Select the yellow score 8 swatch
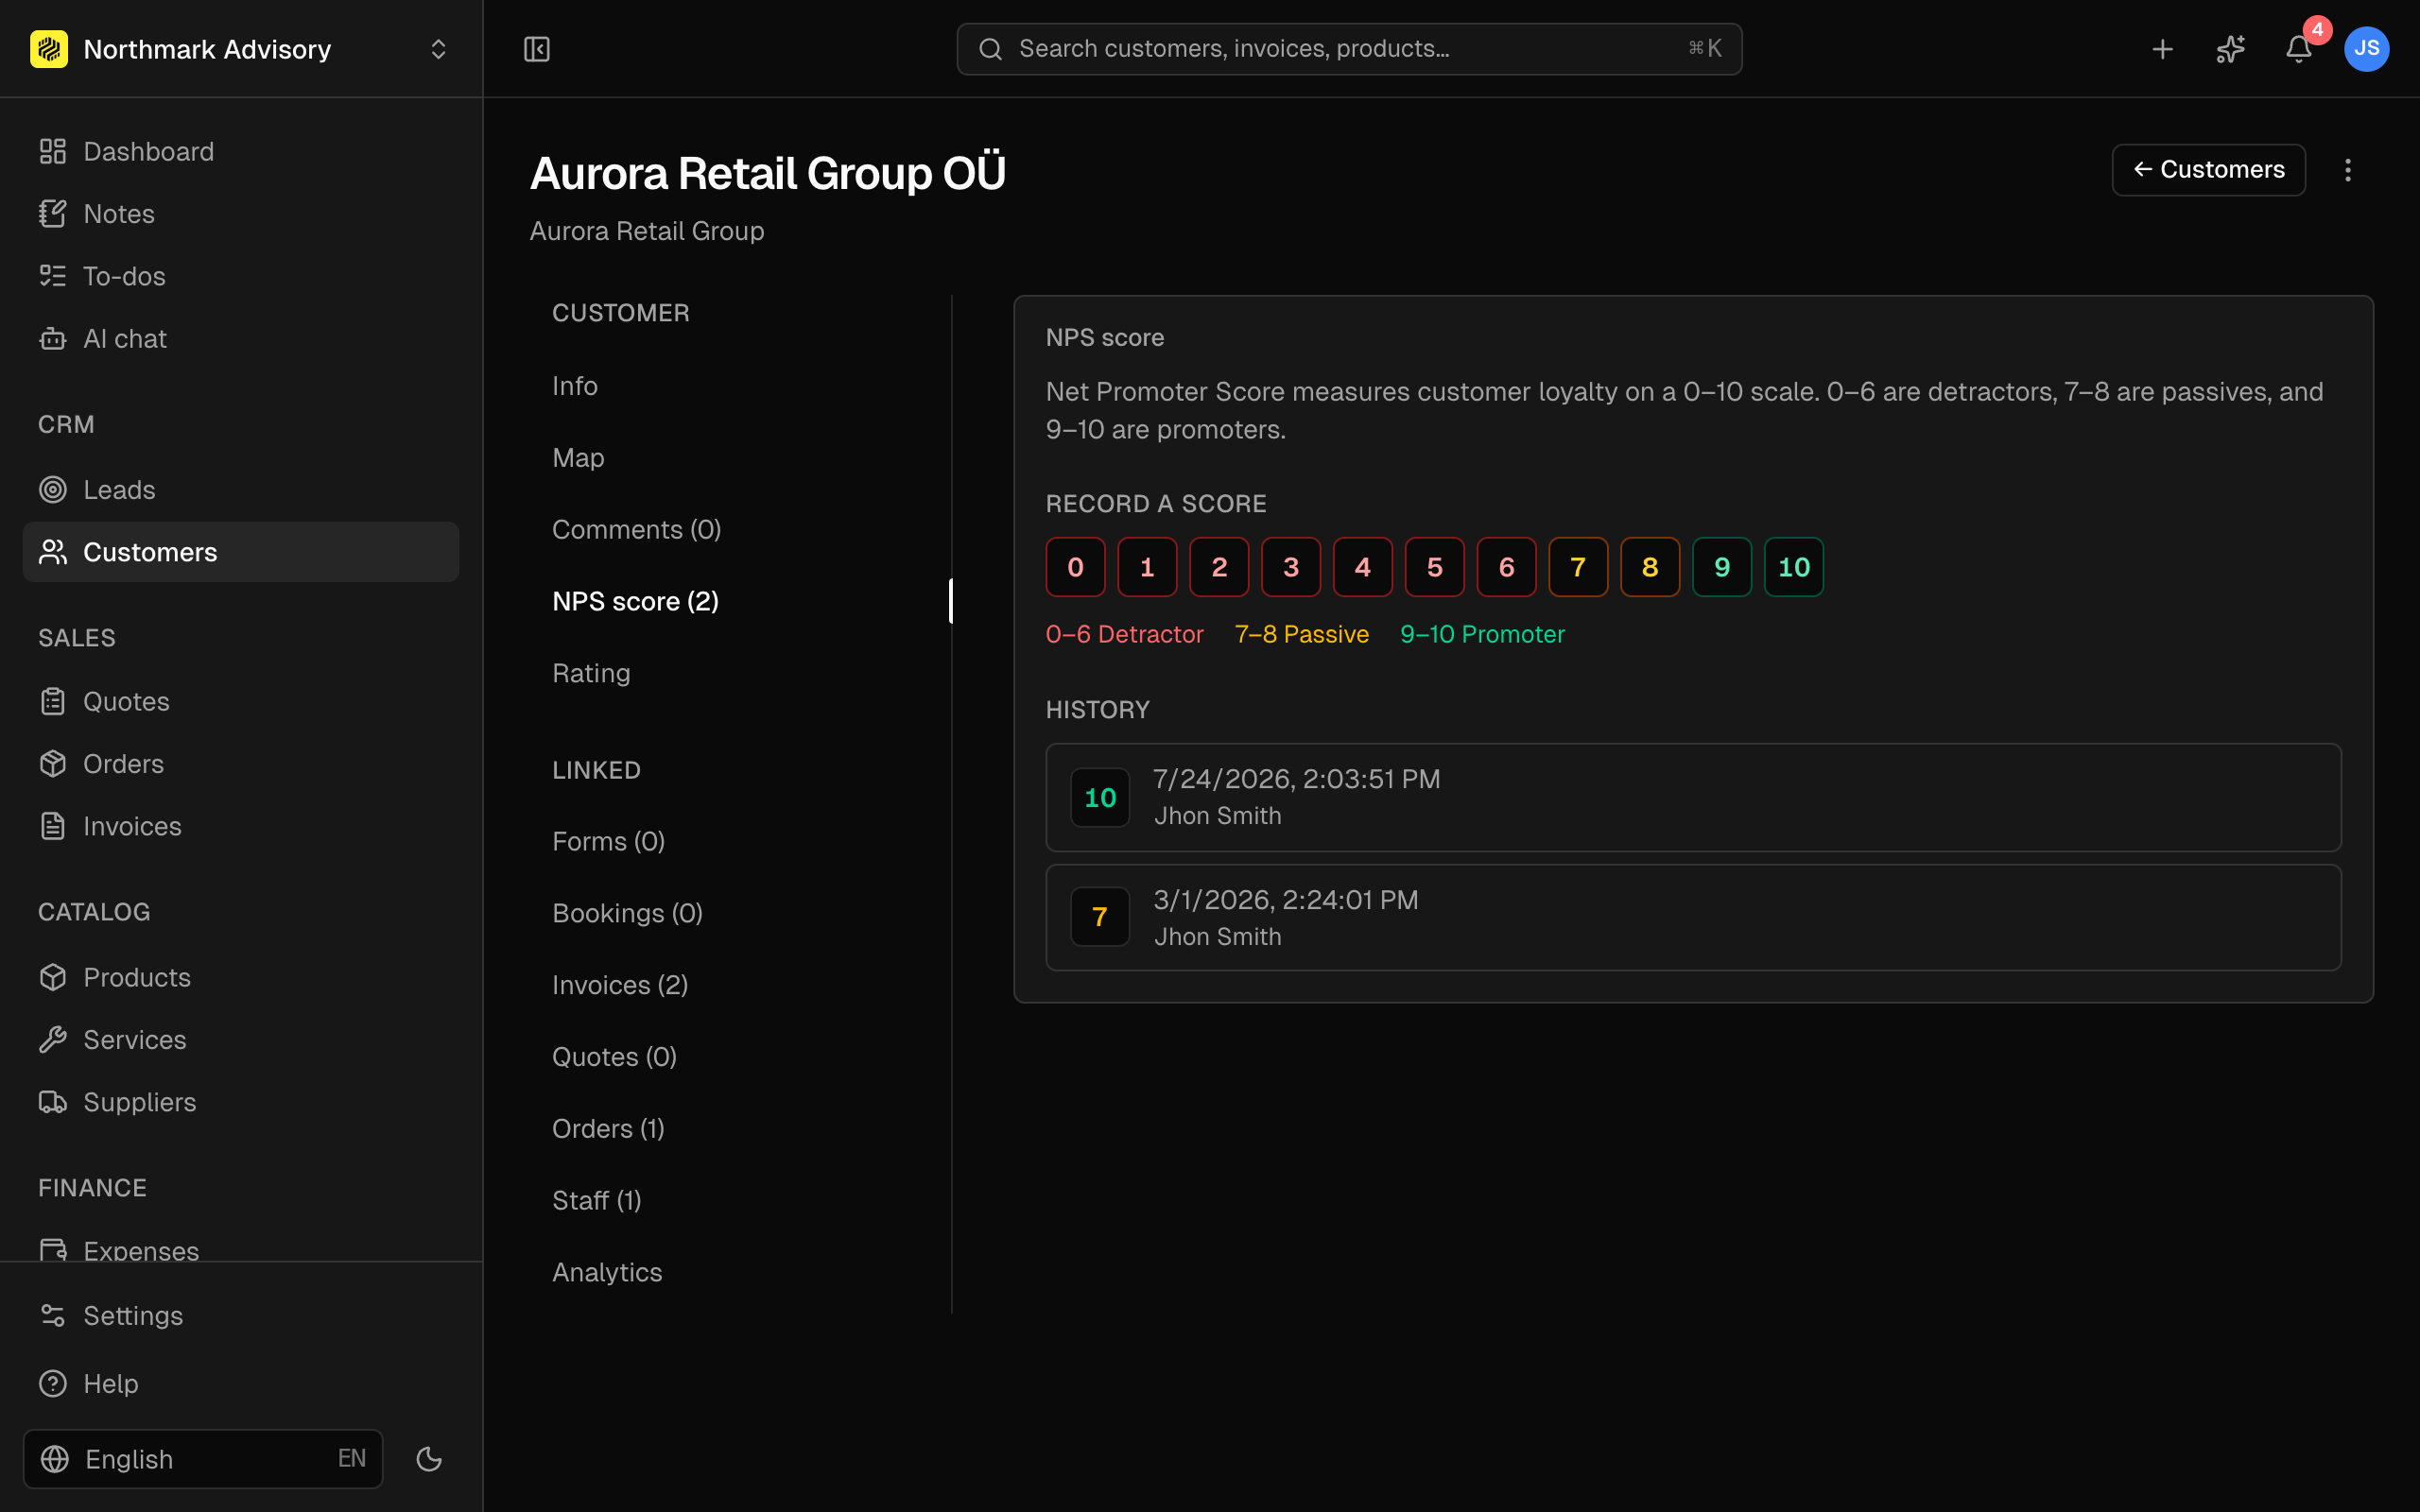This screenshot has width=2420, height=1512. [x=1650, y=567]
